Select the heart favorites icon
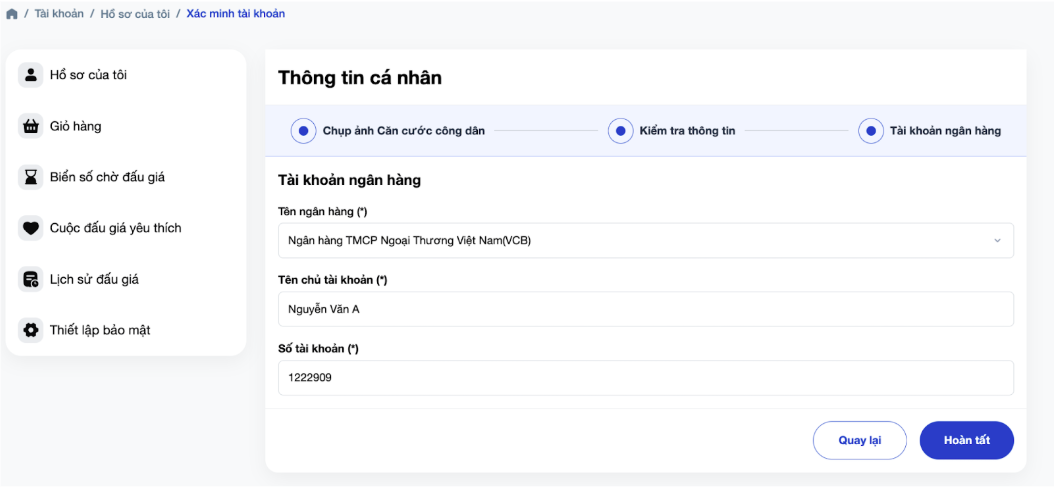 pos(30,228)
